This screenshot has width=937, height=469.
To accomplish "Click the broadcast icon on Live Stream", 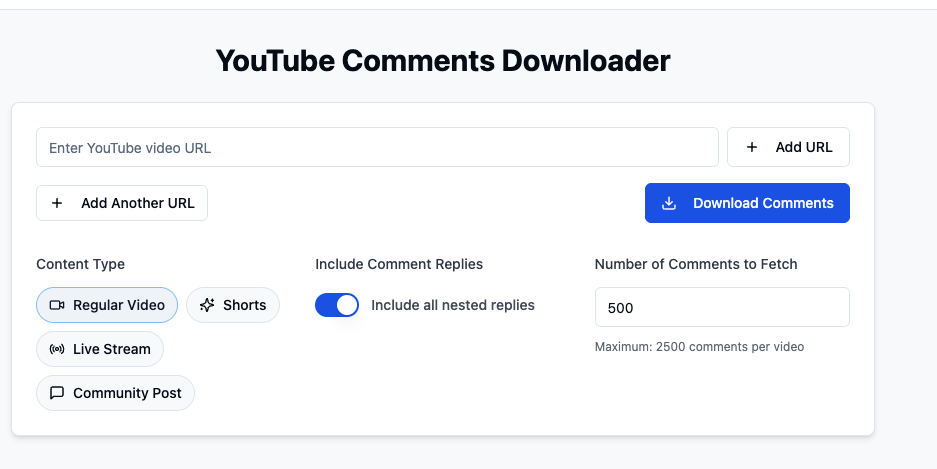I will [57, 349].
